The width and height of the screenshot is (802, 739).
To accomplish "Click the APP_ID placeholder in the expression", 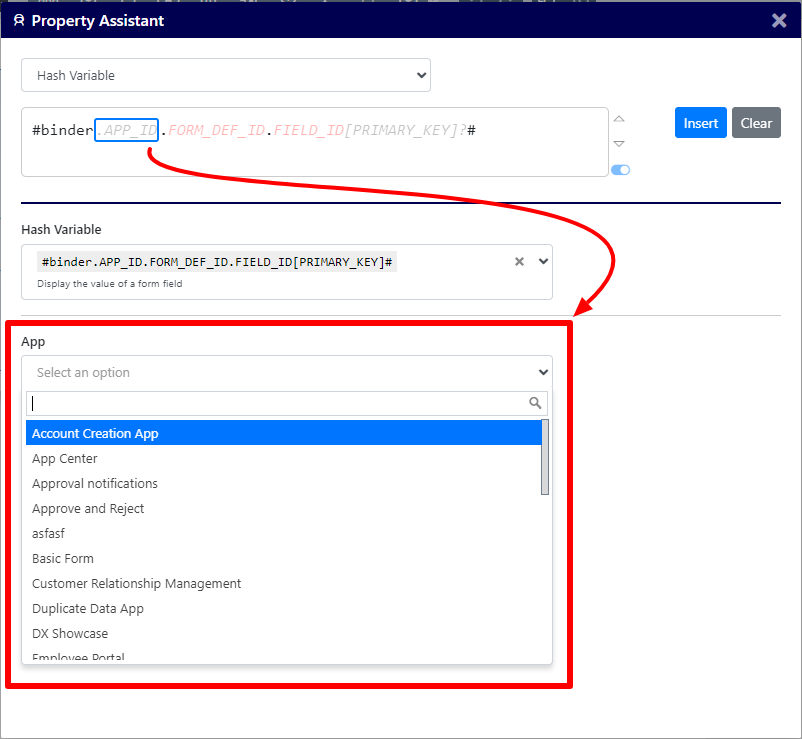I will point(127,130).
